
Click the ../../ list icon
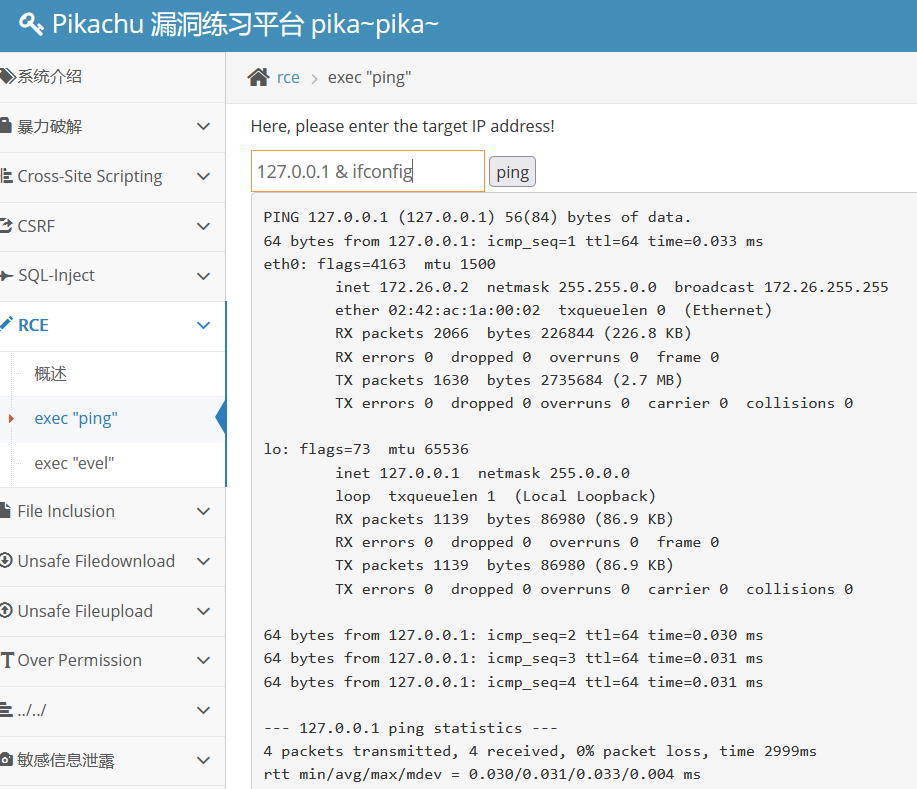point(6,710)
